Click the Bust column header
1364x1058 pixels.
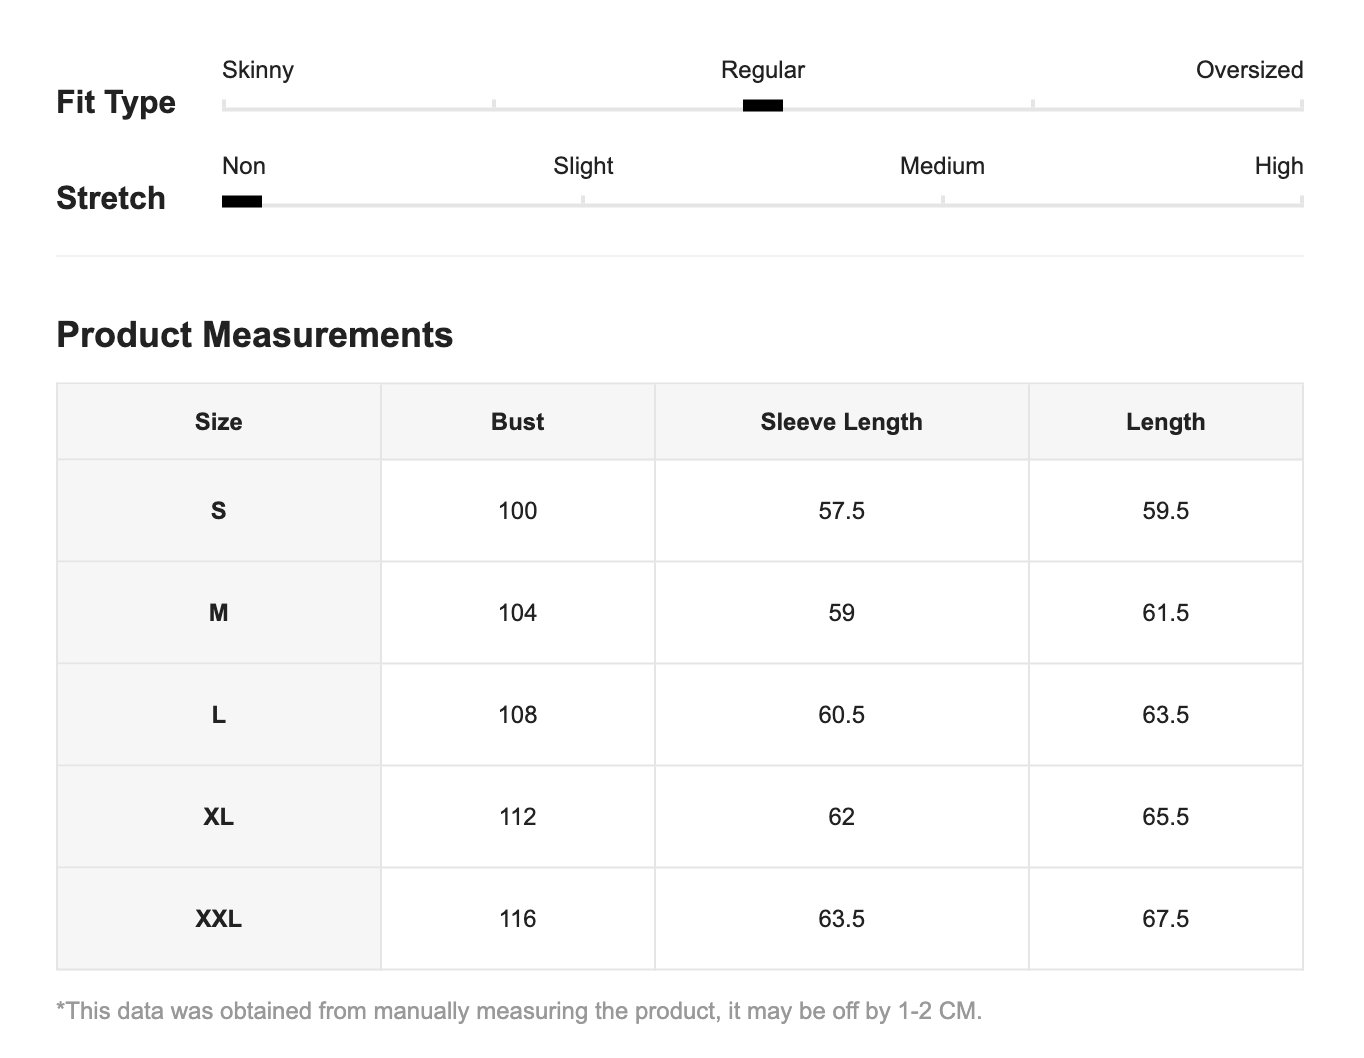click(x=518, y=422)
